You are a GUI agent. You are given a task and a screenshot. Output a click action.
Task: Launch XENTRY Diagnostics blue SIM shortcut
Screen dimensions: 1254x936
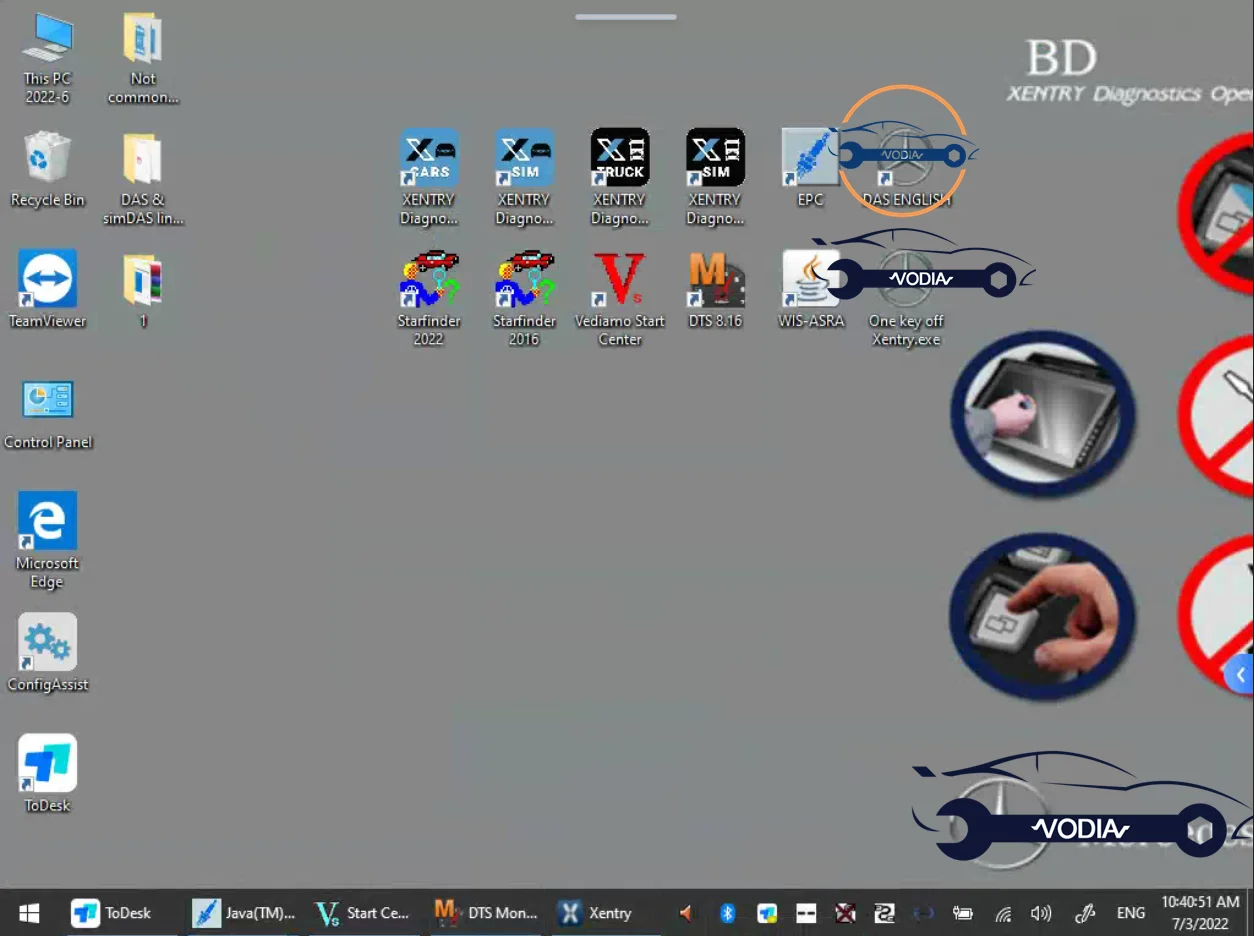[x=524, y=177]
